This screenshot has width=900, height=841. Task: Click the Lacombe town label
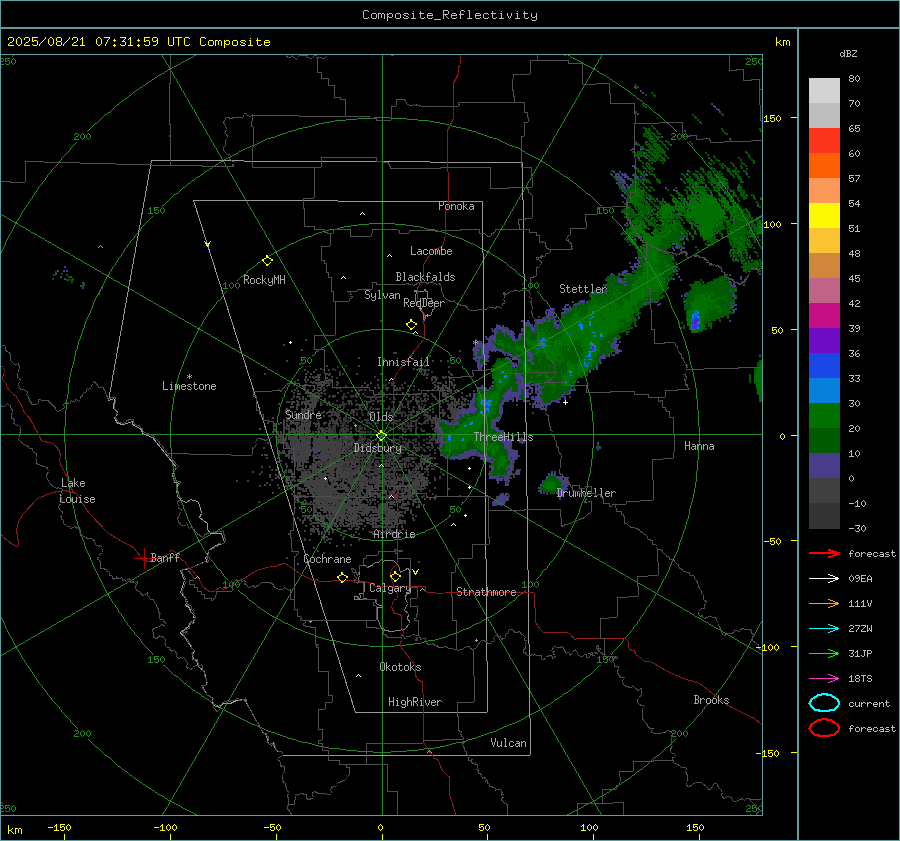(x=431, y=251)
